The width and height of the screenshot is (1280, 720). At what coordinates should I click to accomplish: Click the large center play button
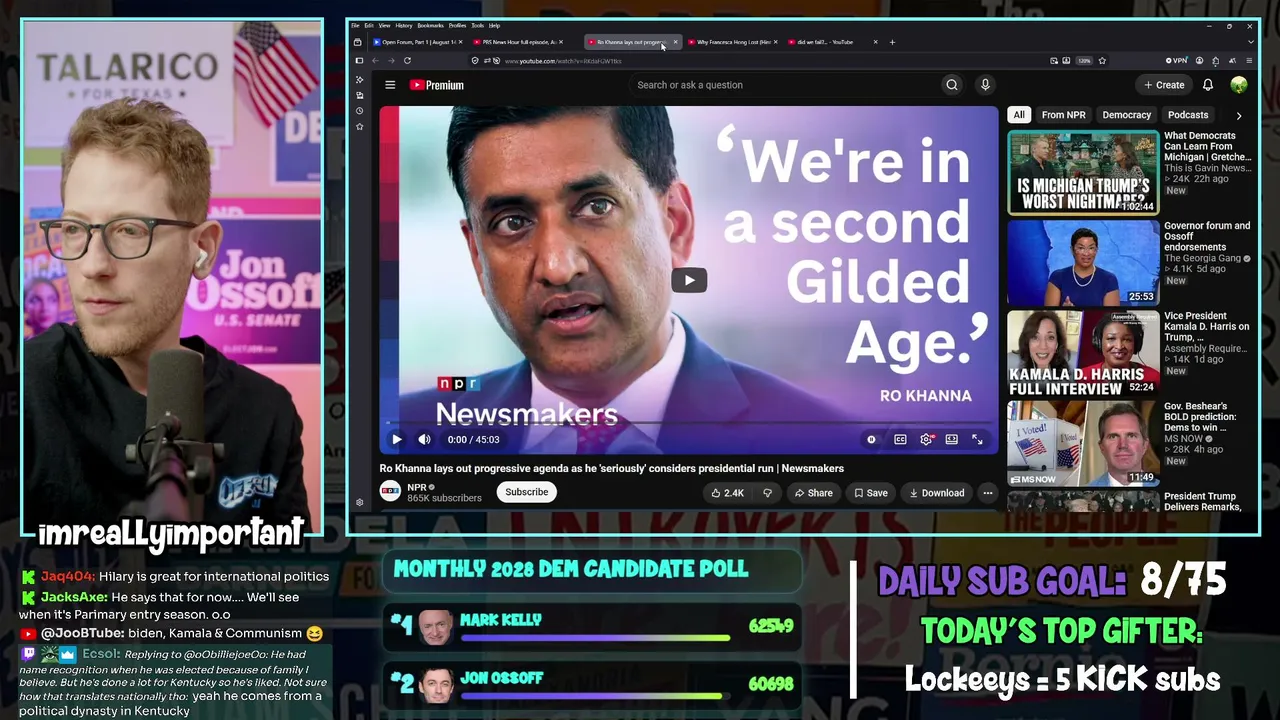pyautogui.click(x=689, y=280)
